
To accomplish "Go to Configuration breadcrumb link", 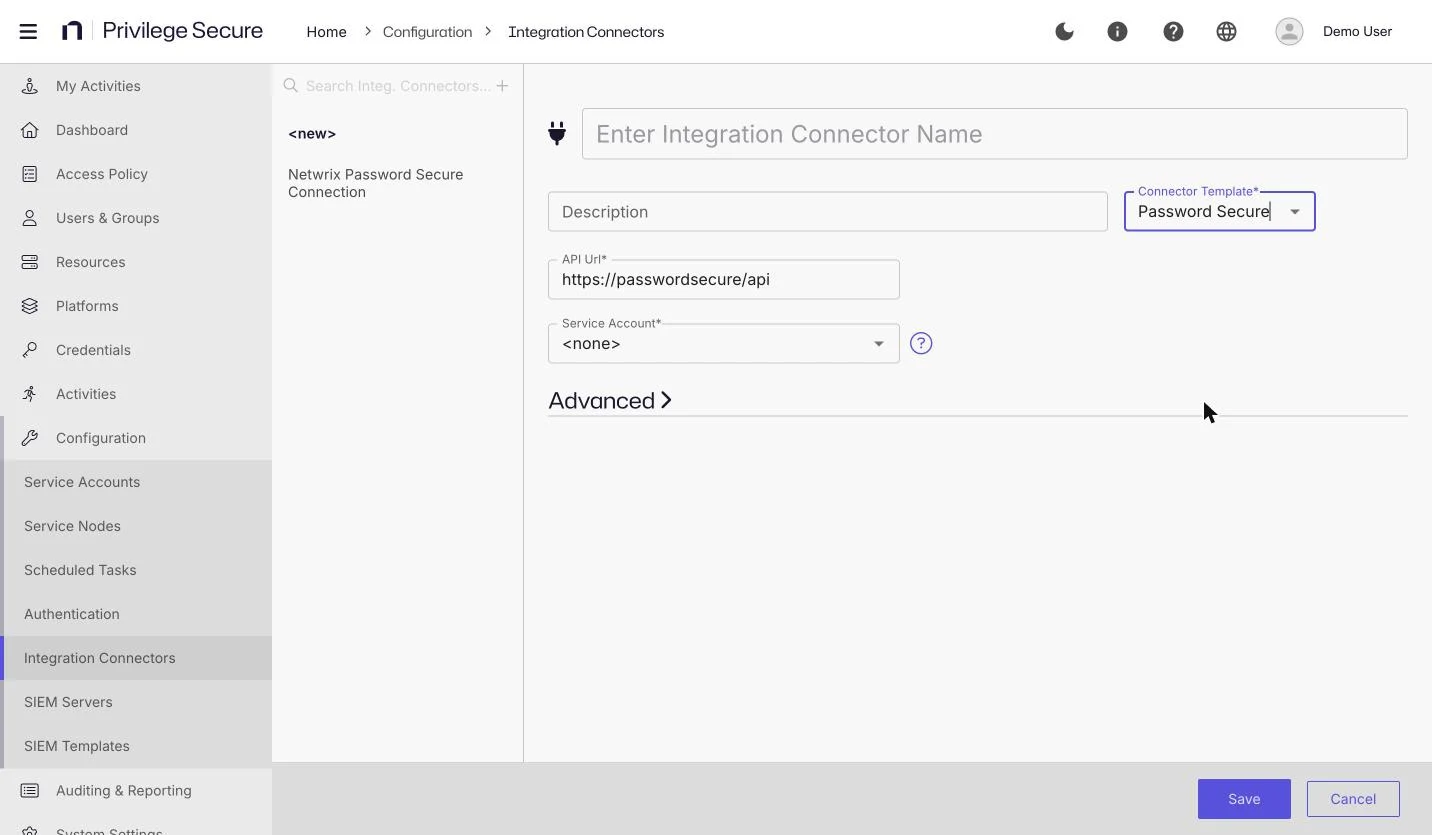I will 427,32.
